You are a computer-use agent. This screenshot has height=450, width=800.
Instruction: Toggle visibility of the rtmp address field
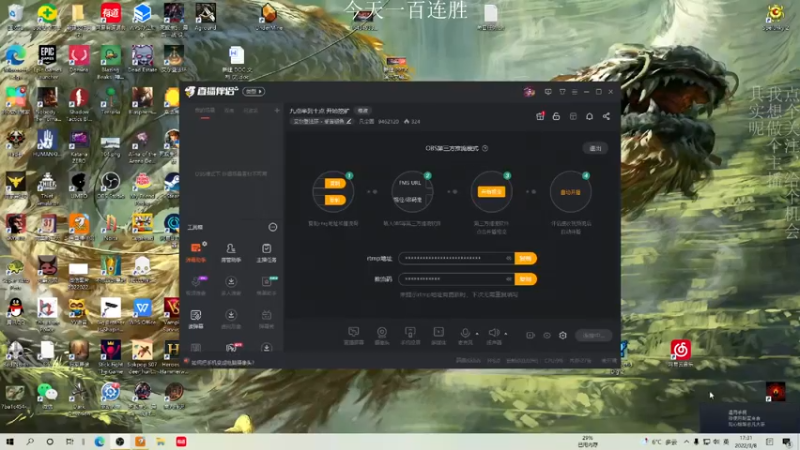pos(509,258)
